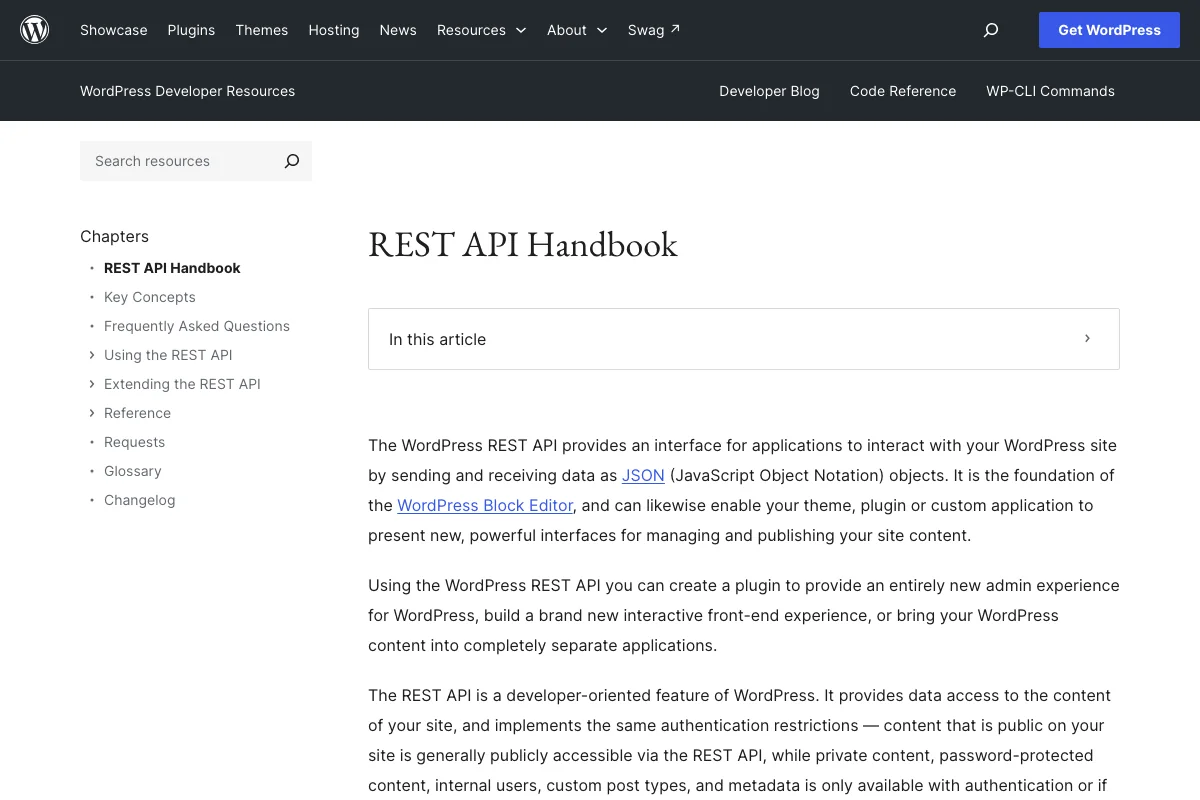Follow the JSON hyperlink

[x=643, y=475]
